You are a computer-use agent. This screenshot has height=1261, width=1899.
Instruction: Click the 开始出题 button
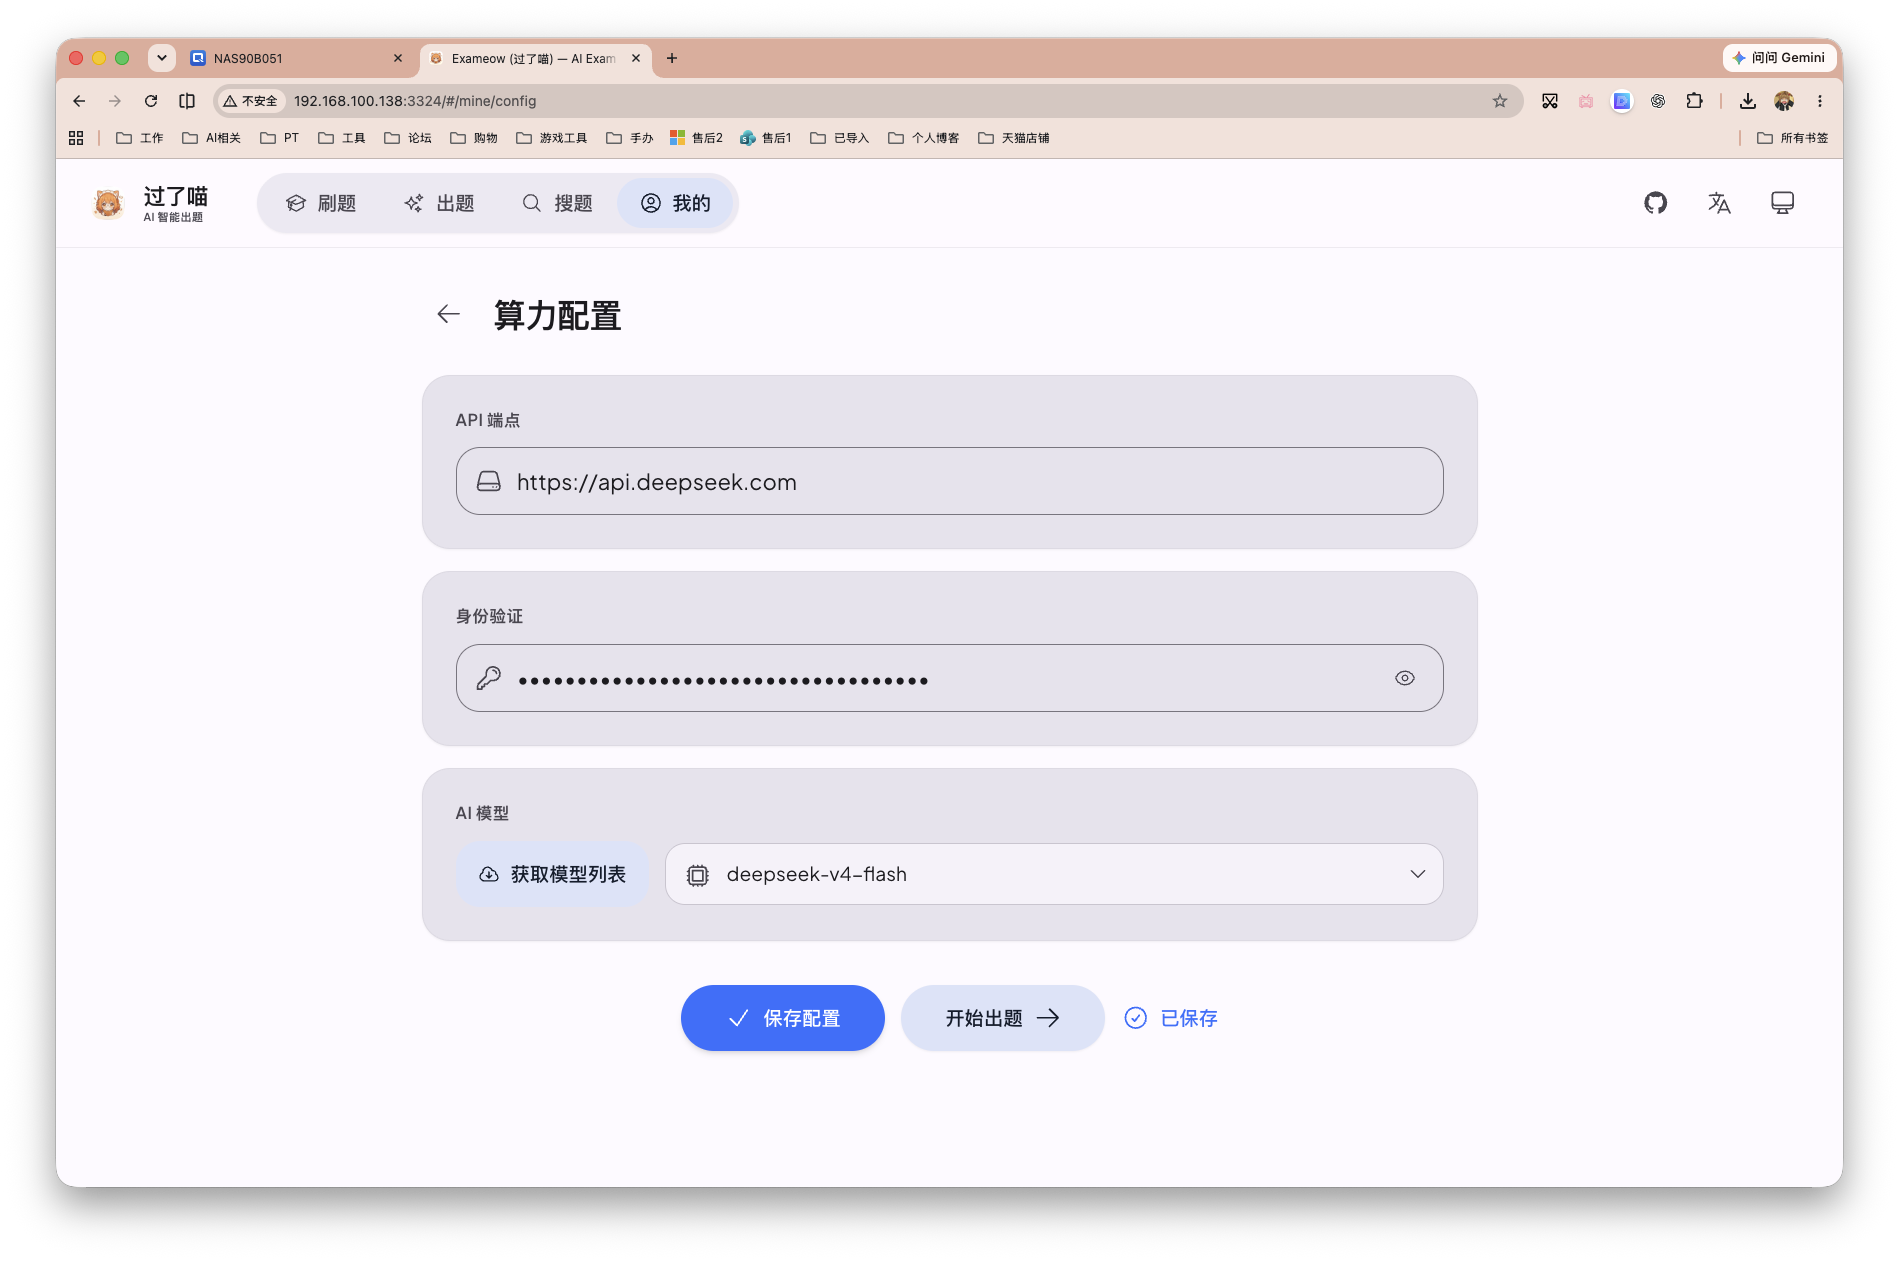[1002, 1018]
